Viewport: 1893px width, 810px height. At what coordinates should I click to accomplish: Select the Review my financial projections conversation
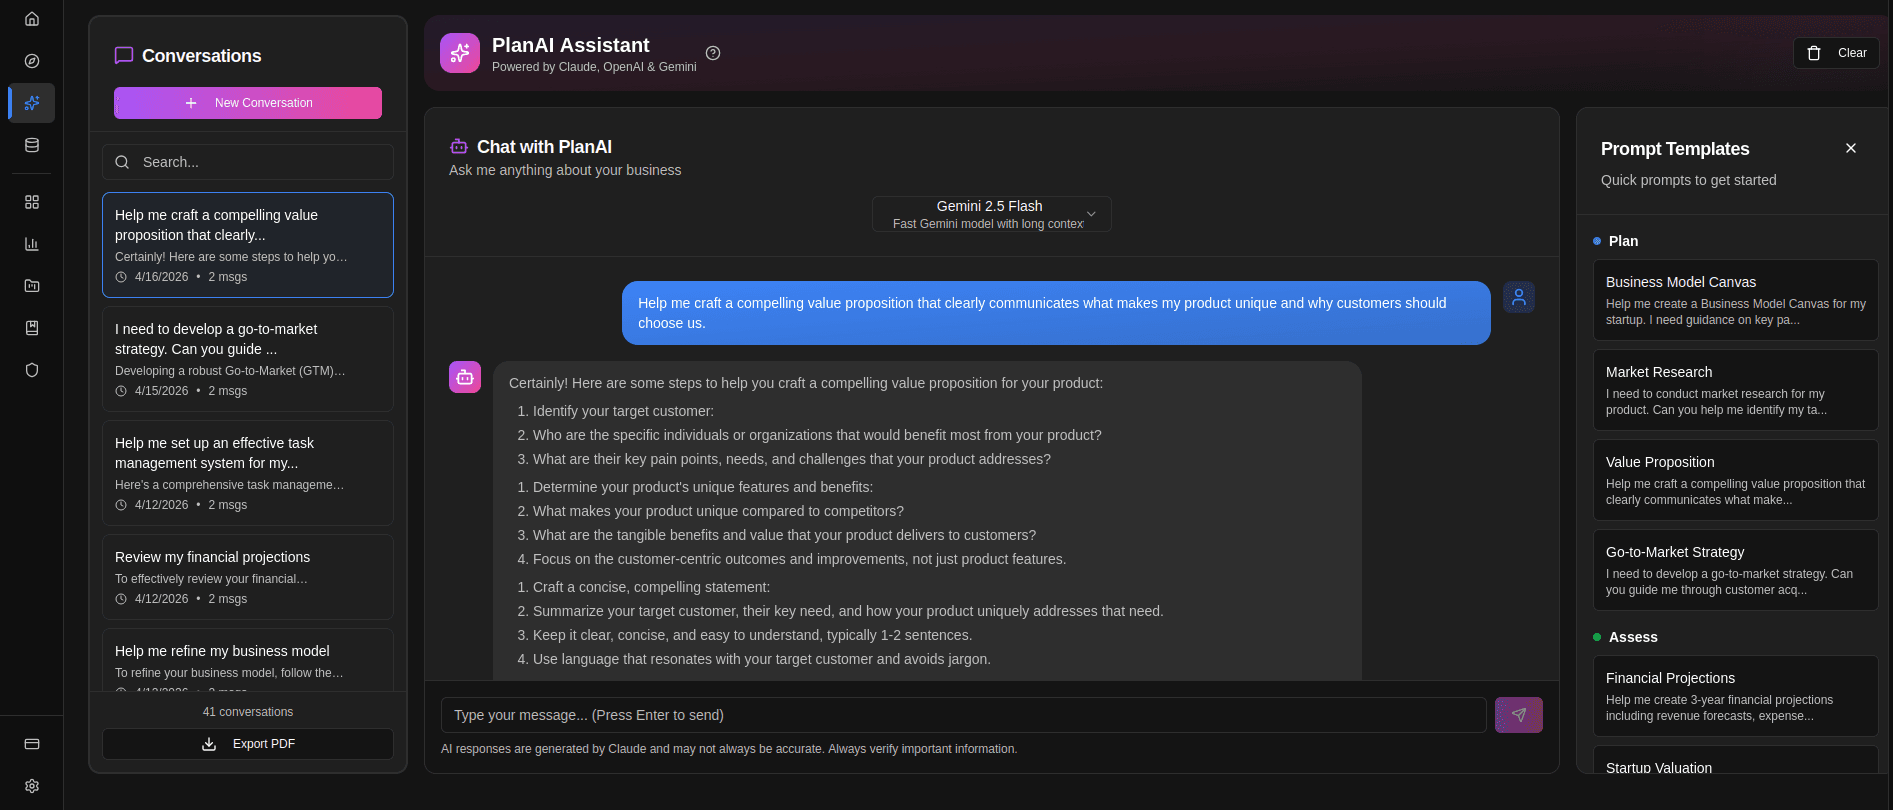(247, 577)
